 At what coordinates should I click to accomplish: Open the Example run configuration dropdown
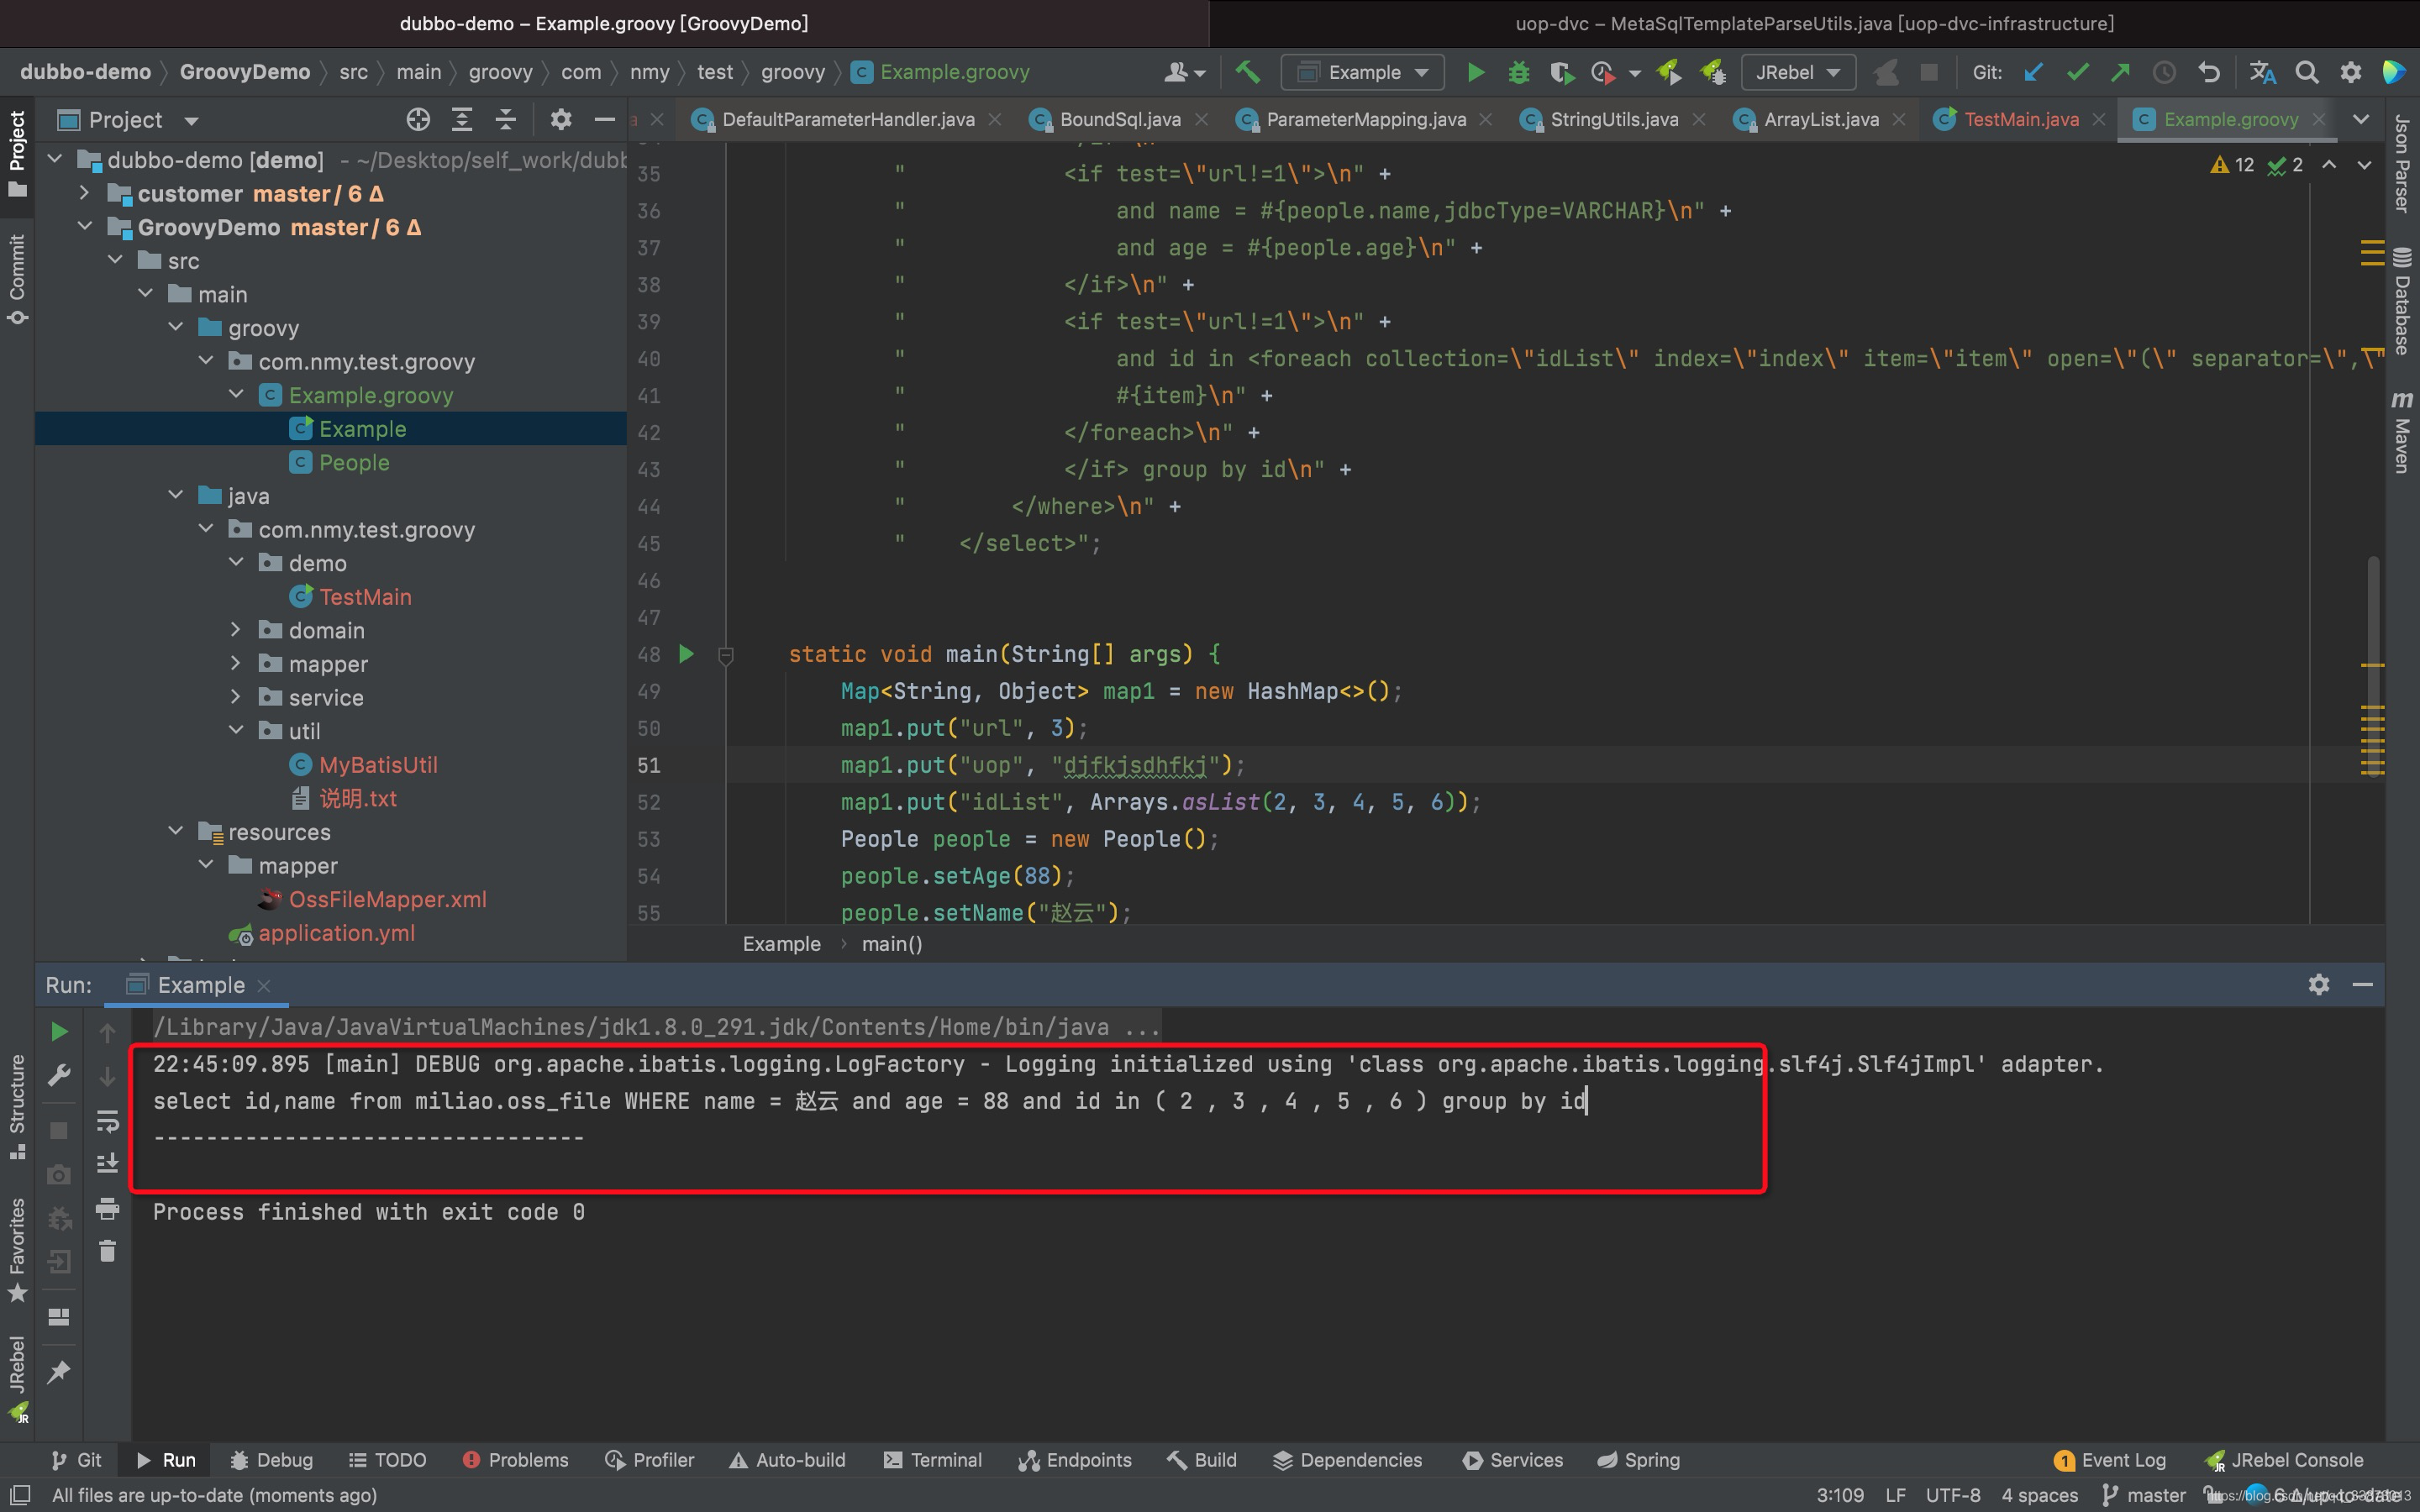[x=1362, y=72]
